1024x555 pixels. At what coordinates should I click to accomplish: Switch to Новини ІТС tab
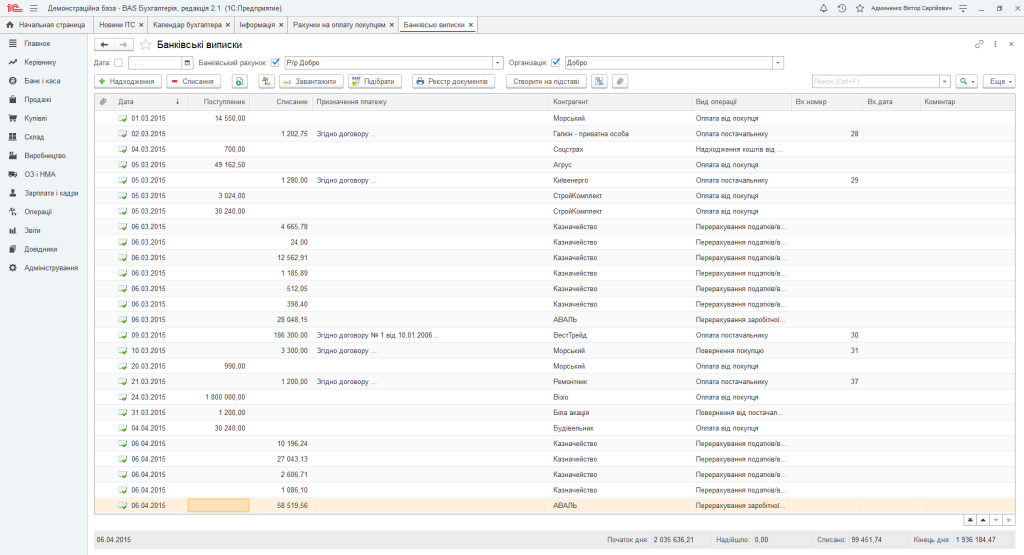pyautogui.click(x=117, y=25)
